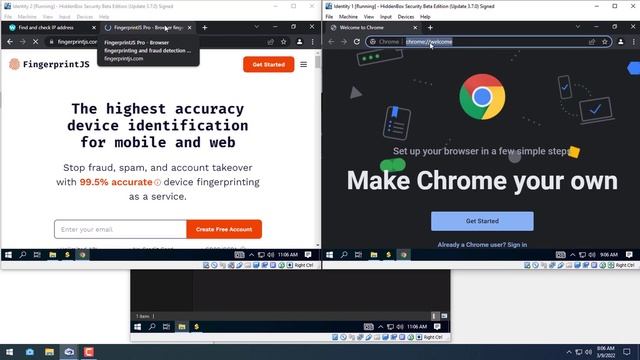
Task: Switch to large icons view in bottom VM window
Action: 444,316
